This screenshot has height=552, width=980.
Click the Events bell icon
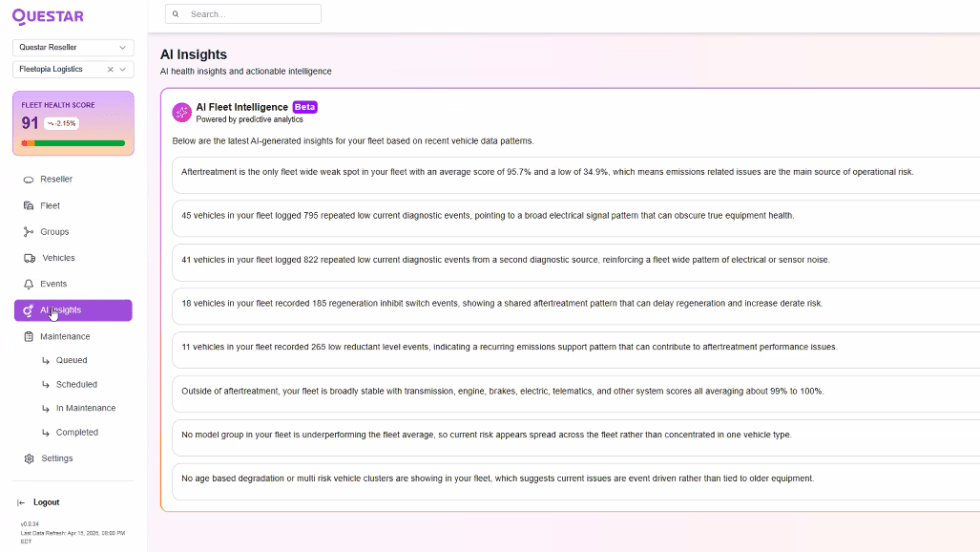(28, 284)
